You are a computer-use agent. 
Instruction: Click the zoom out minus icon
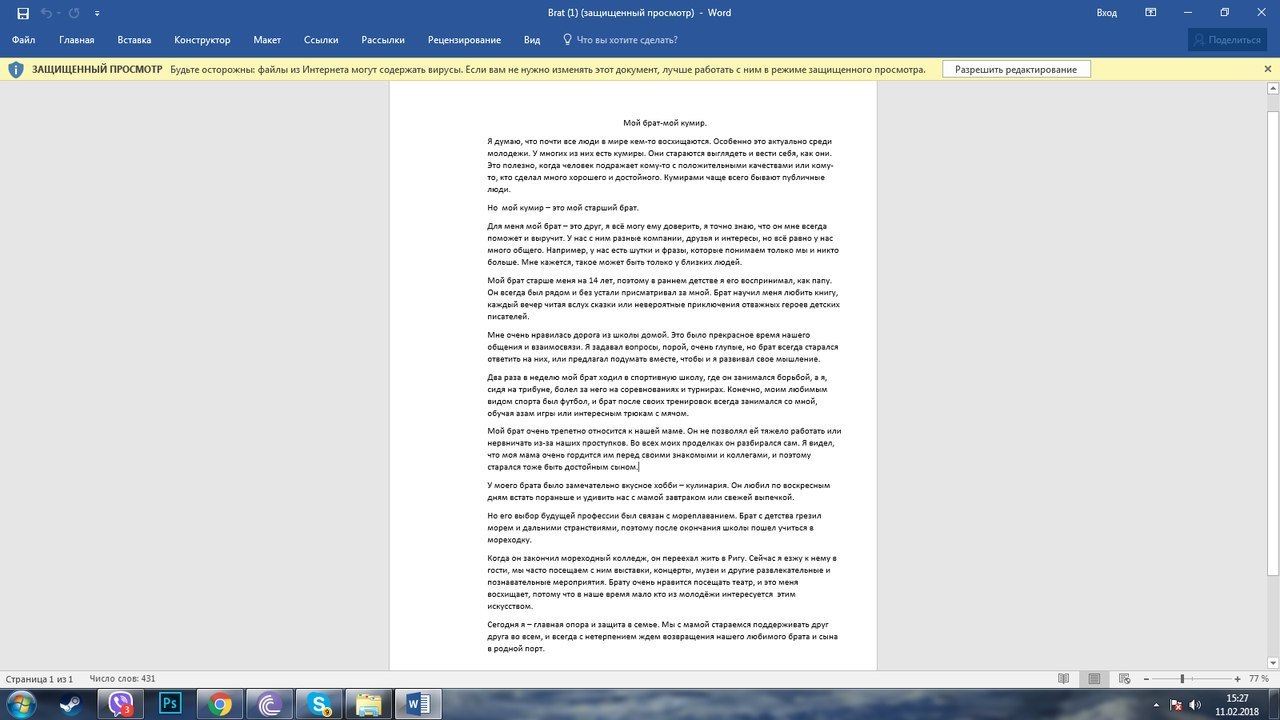point(1147,679)
